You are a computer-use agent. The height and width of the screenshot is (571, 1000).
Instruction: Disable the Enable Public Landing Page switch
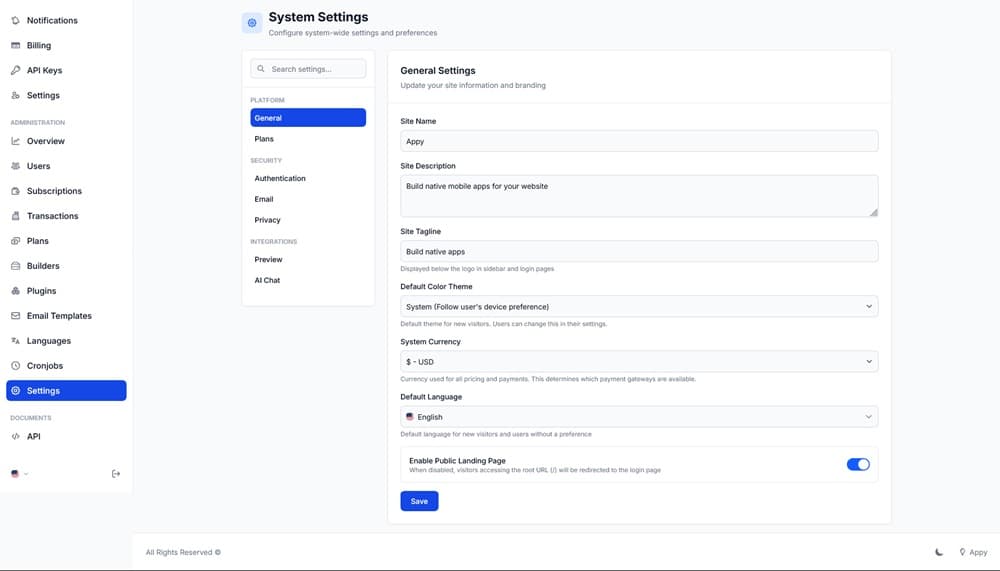(858, 464)
